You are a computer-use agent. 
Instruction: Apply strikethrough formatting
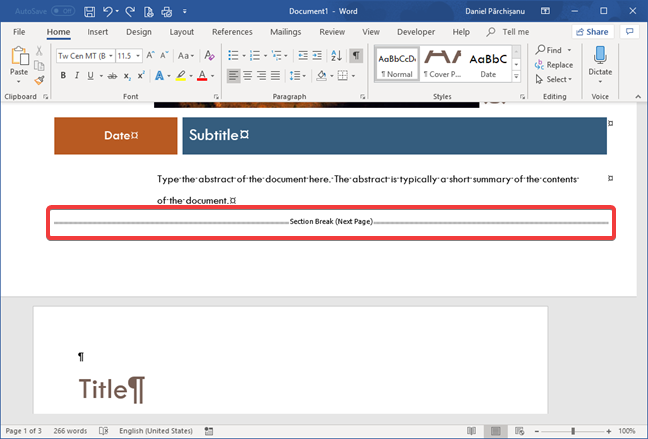pos(110,76)
